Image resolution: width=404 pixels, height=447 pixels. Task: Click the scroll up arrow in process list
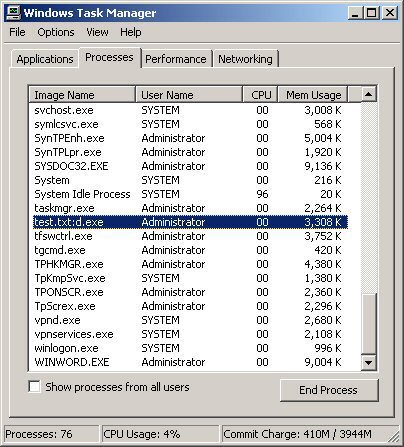click(x=369, y=94)
